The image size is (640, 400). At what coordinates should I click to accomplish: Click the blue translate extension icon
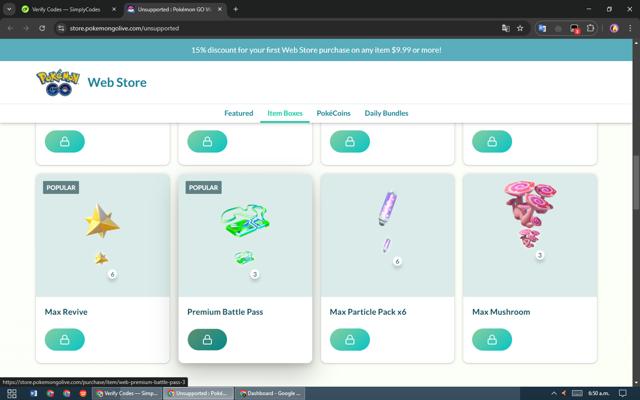click(542, 28)
